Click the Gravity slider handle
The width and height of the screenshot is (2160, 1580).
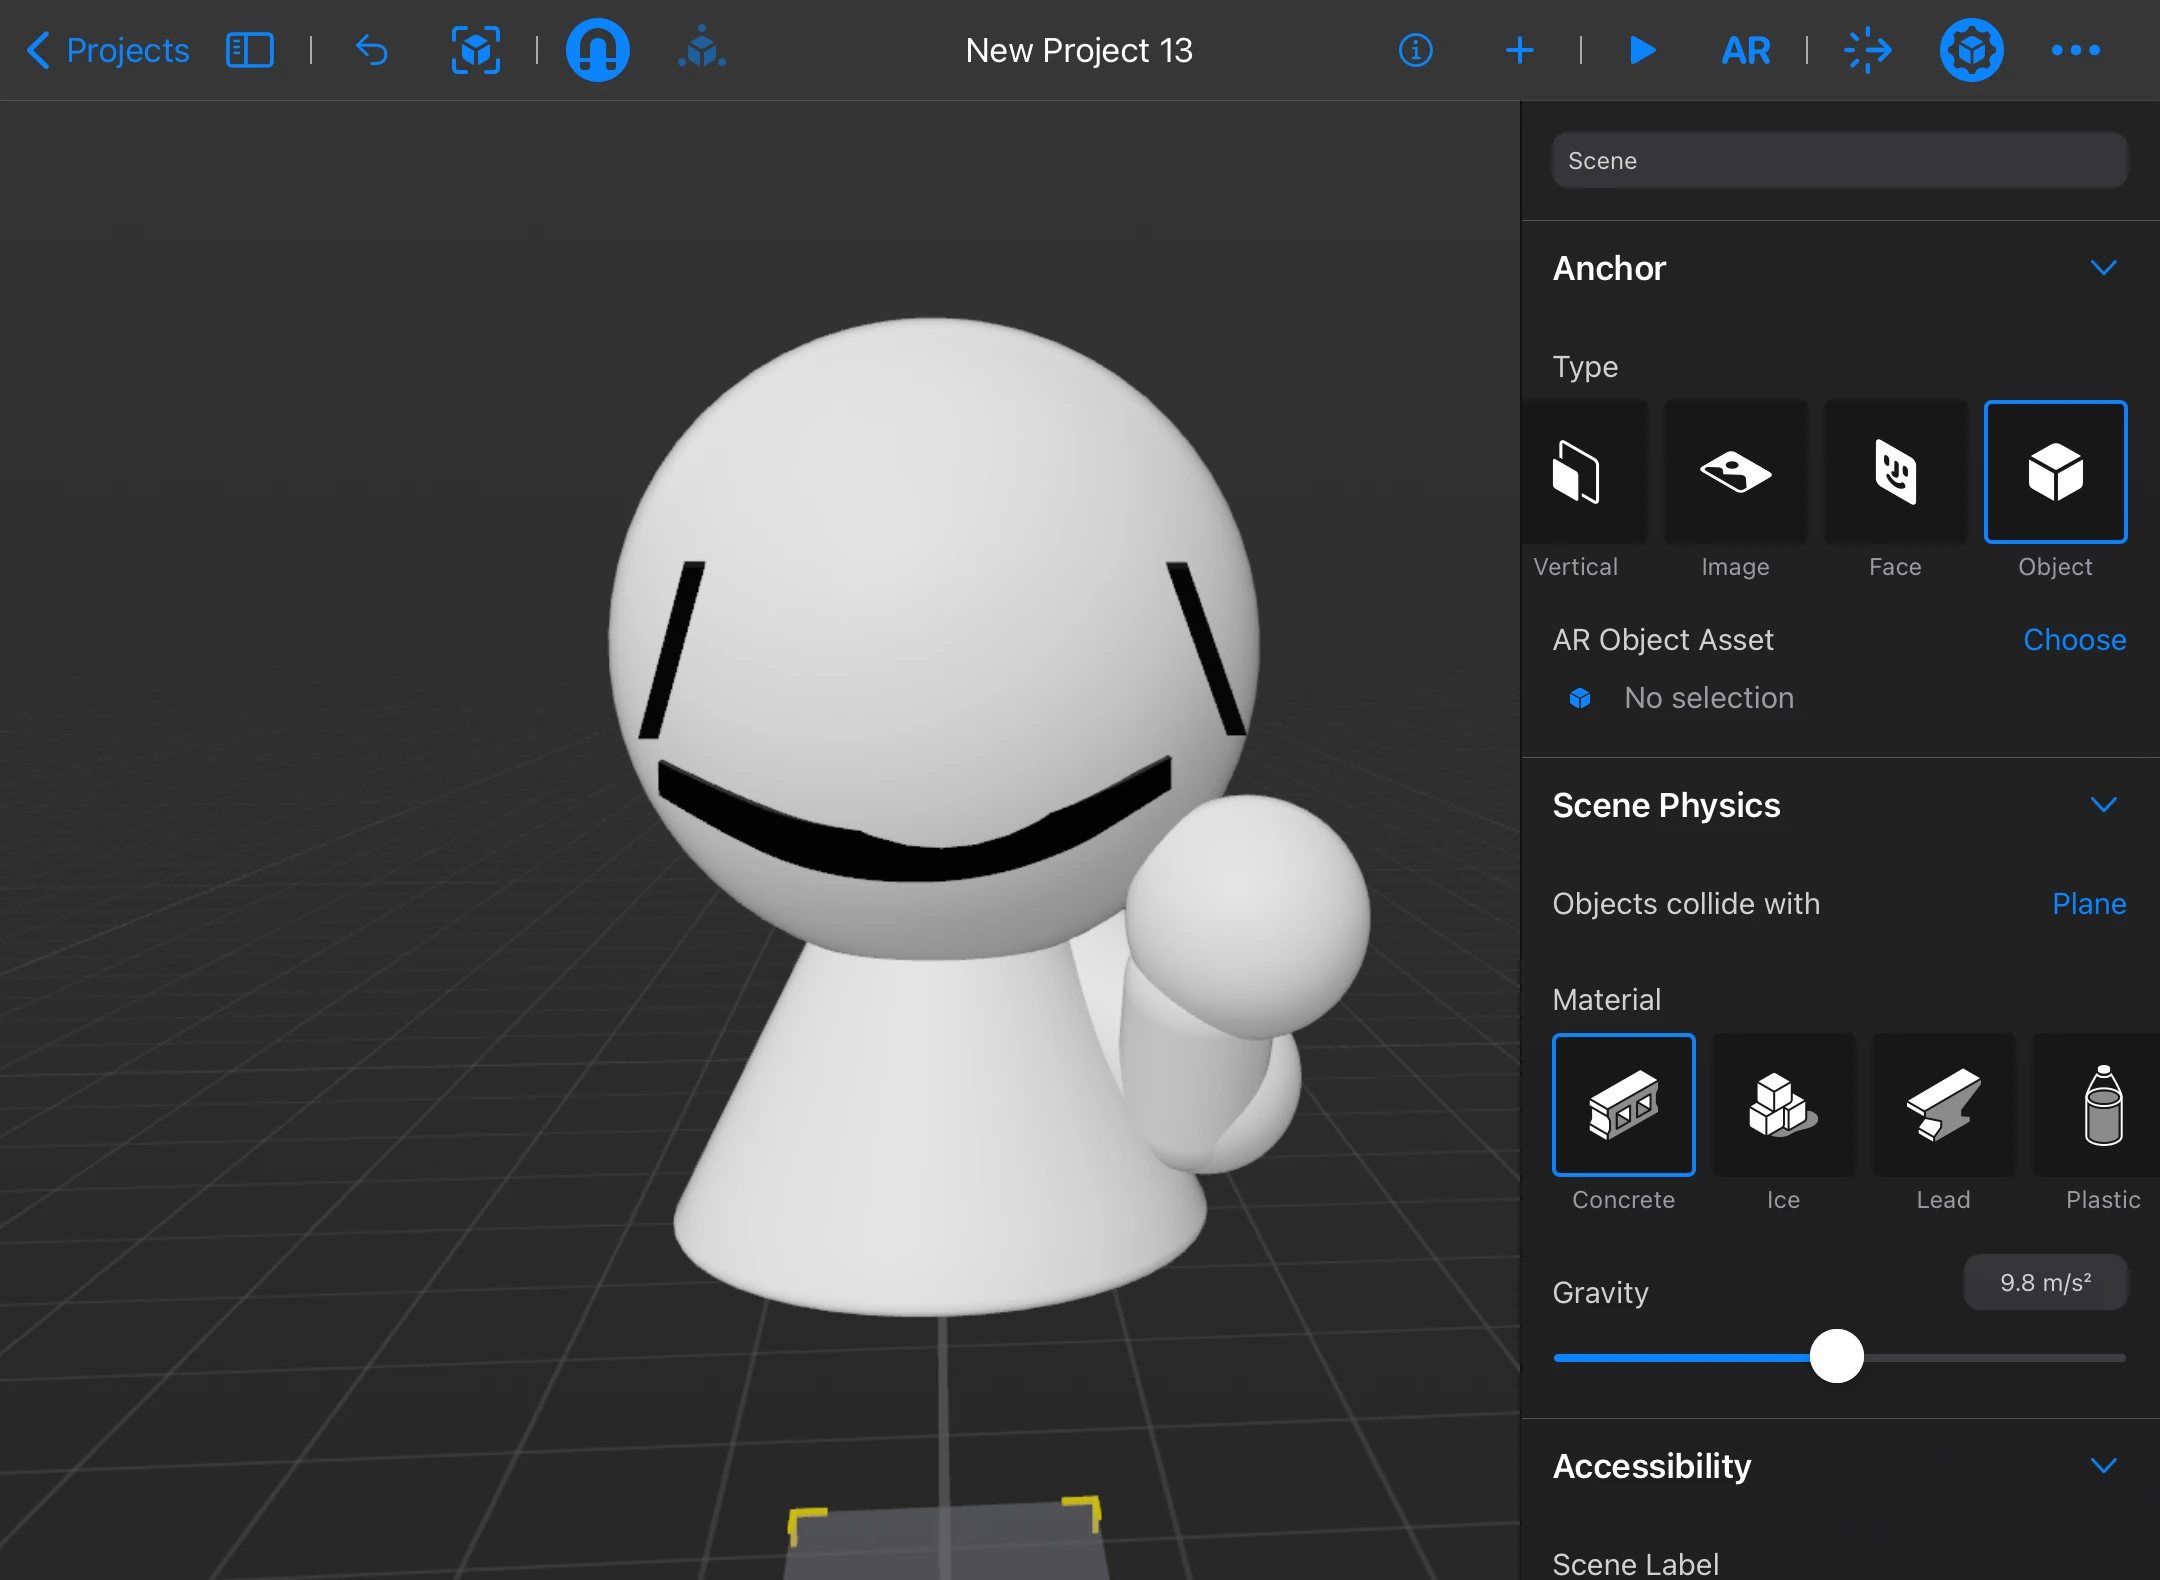point(1837,1357)
